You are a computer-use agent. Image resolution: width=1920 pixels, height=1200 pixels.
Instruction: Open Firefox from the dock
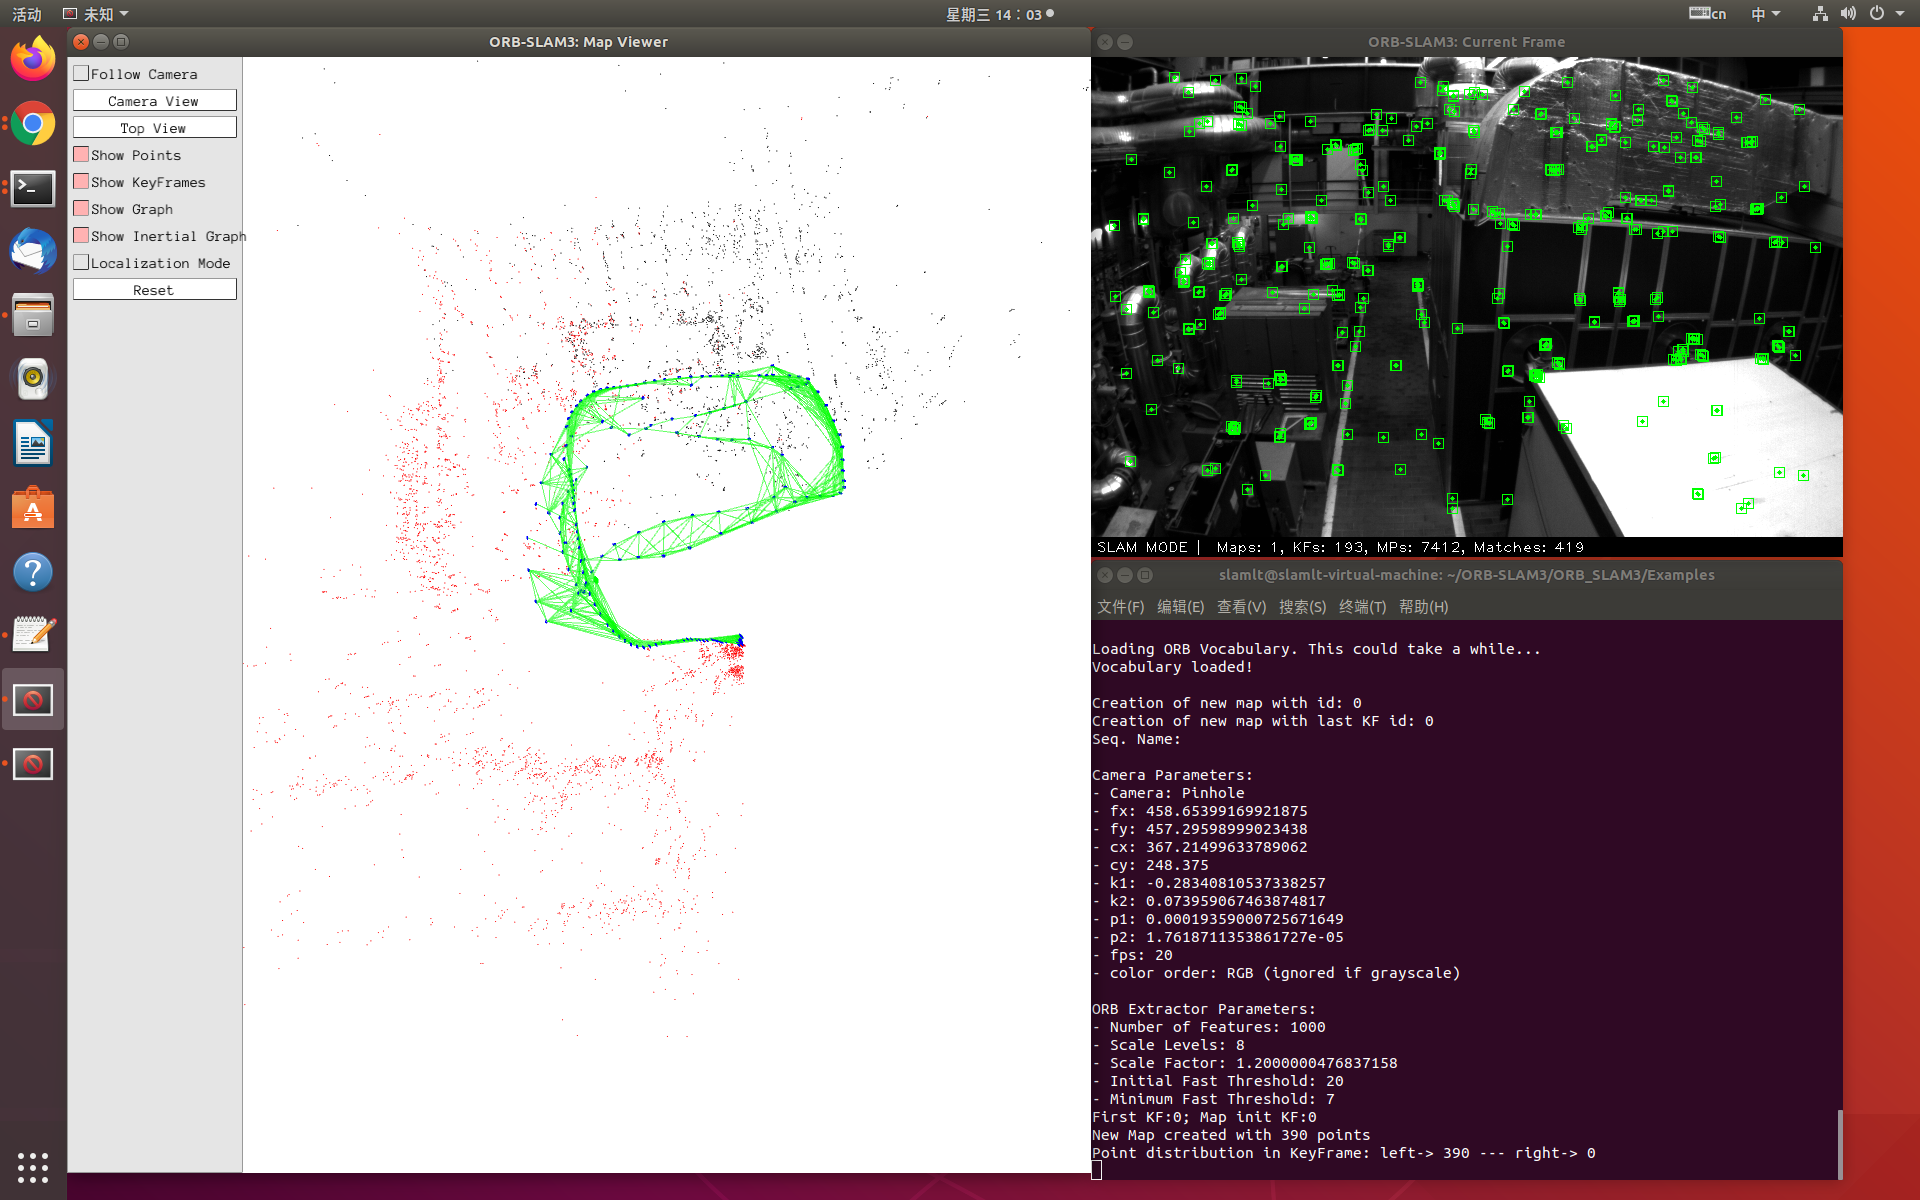coord(33,59)
